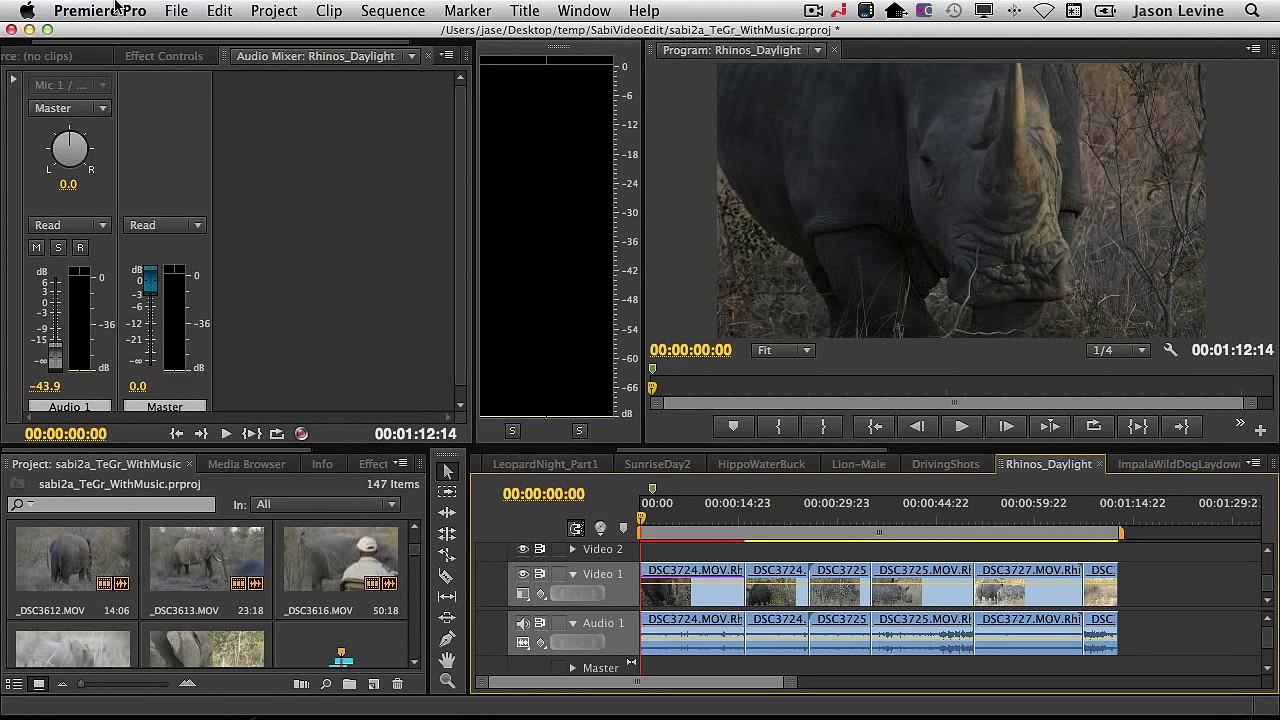The width and height of the screenshot is (1280, 720).
Task: Toggle sync lock on Video 1 track
Action: pos(540,574)
